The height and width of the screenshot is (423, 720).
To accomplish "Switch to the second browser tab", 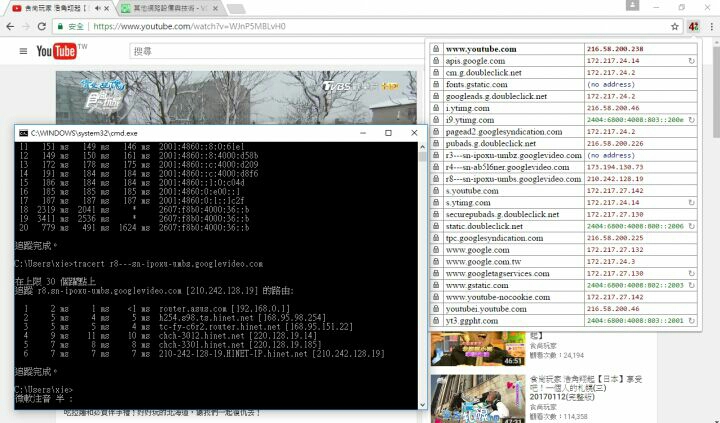I will [170, 8].
